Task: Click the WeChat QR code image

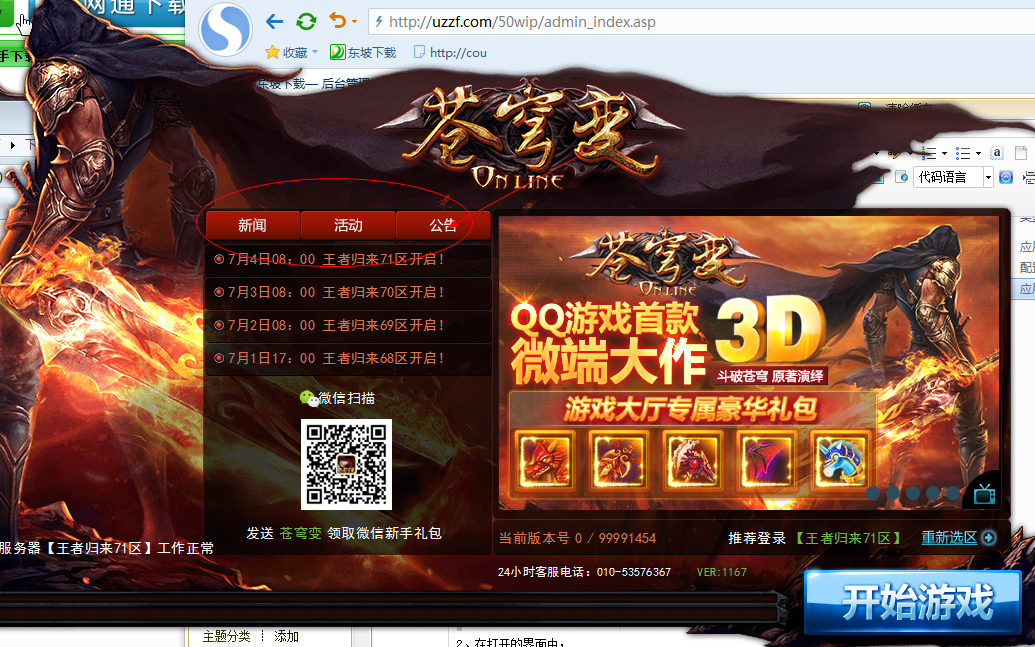Action: pos(347,464)
